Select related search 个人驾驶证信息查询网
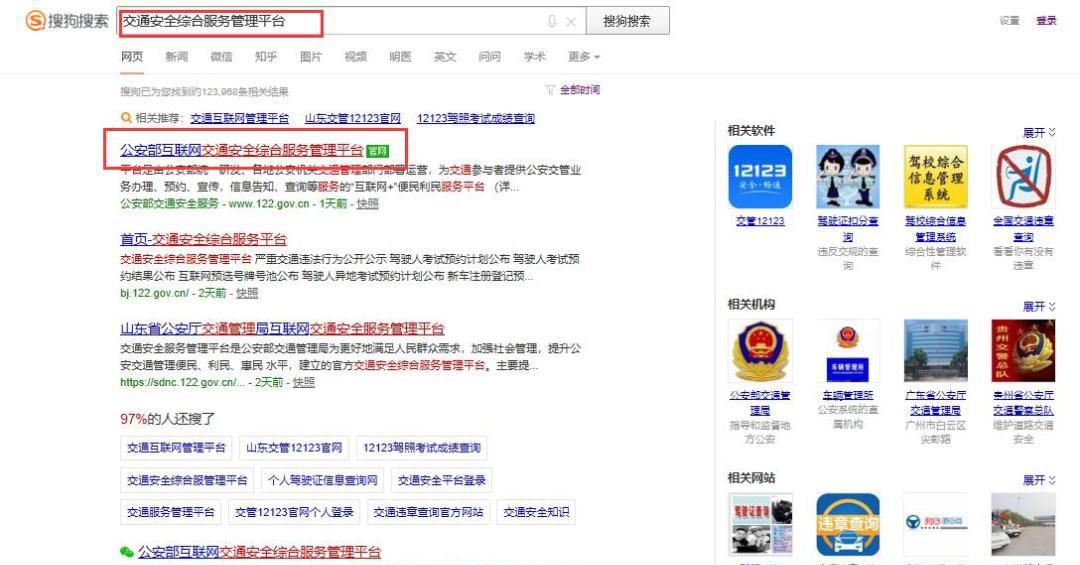The height and width of the screenshot is (565, 1080). tap(322, 480)
